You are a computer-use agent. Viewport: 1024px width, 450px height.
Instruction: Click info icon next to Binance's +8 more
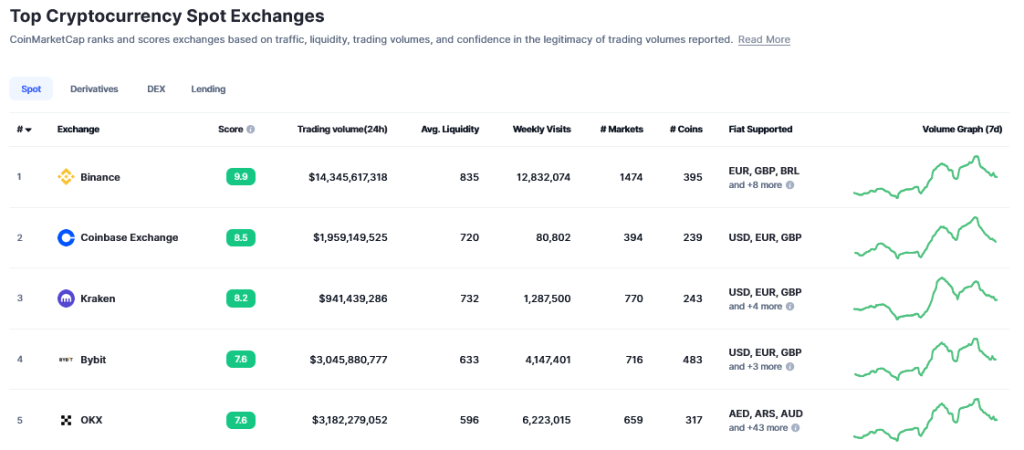pos(790,185)
